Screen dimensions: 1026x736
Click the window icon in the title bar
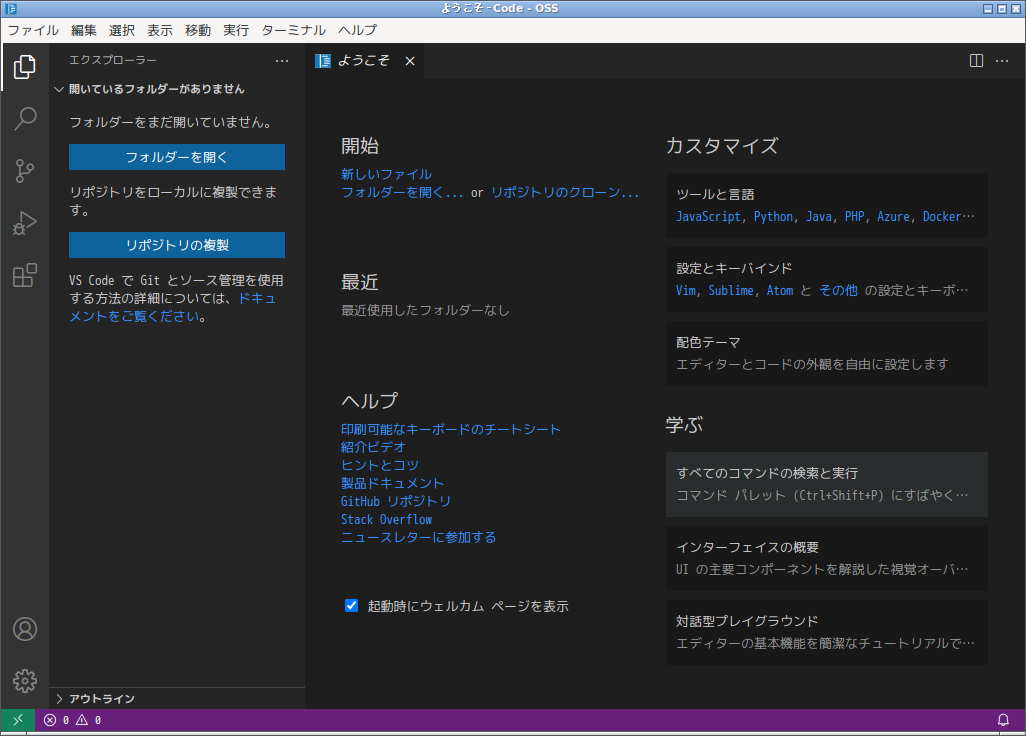[x=10, y=9]
